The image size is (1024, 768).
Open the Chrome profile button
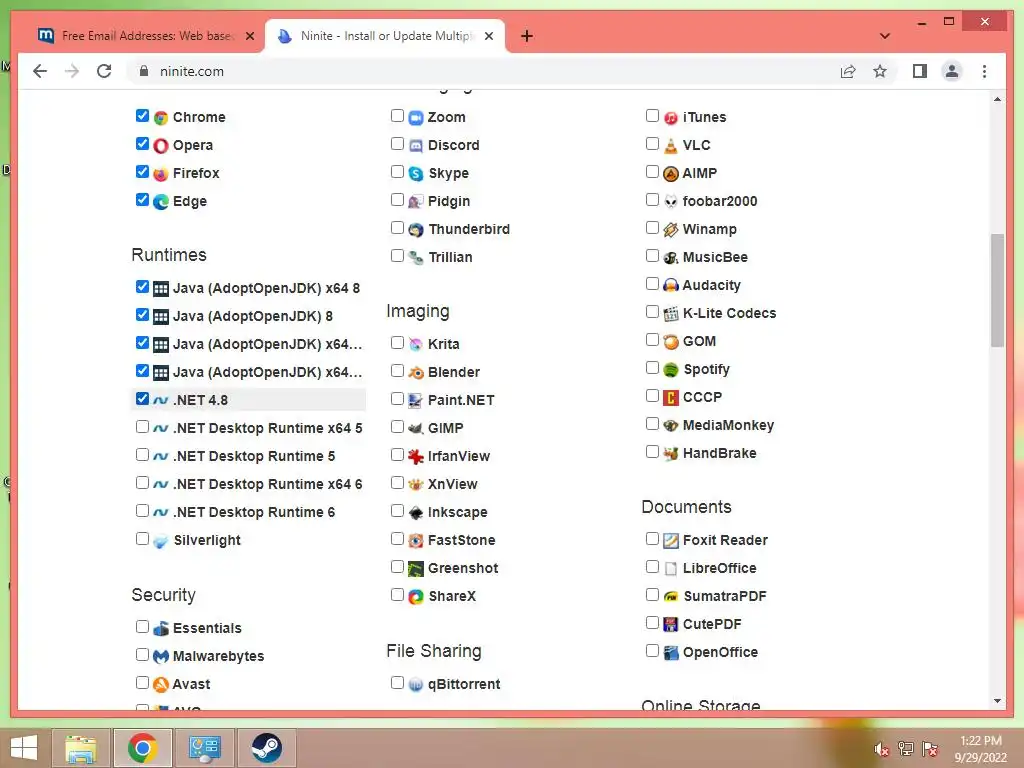(x=952, y=71)
